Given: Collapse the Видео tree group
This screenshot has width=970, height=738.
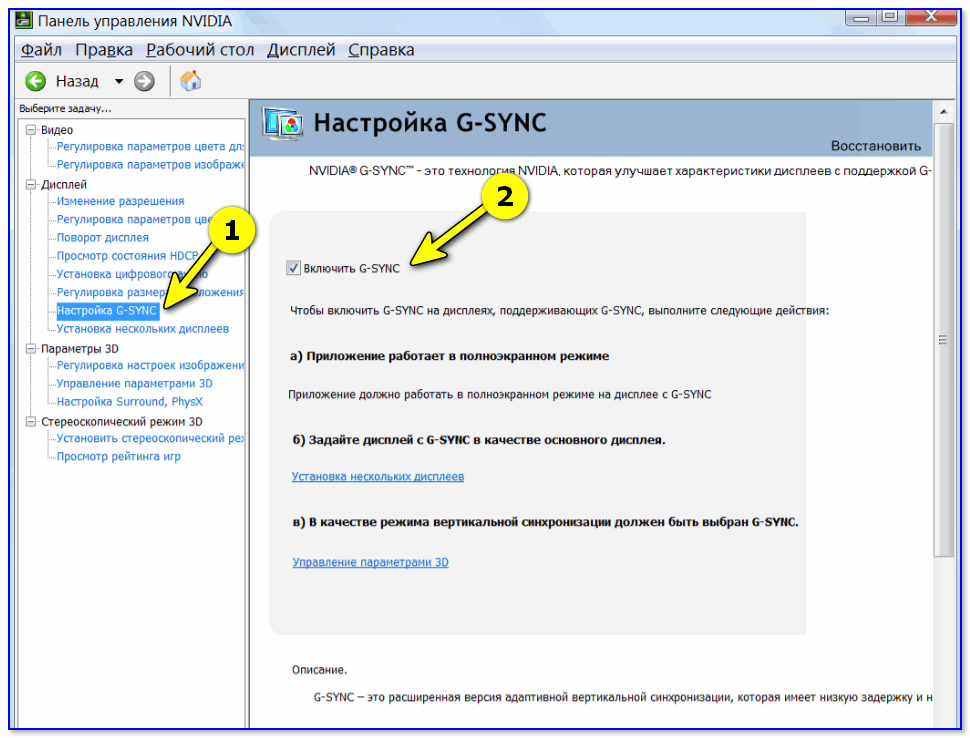Looking at the screenshot, I should click(30, 130).
